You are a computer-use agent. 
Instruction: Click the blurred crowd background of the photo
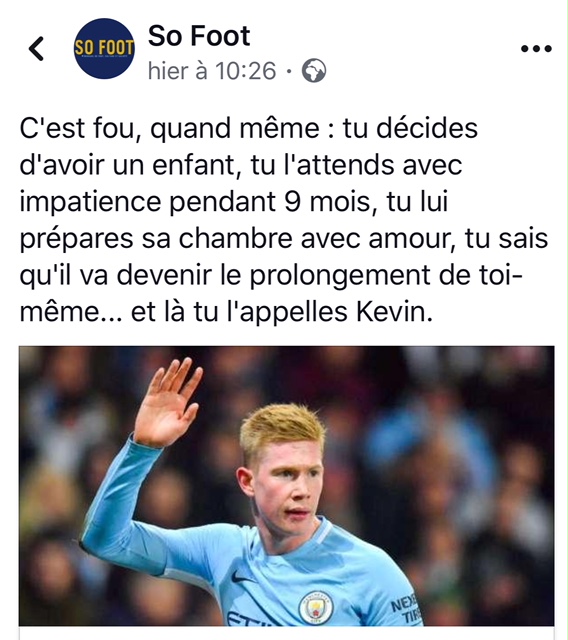pos(469,449)
